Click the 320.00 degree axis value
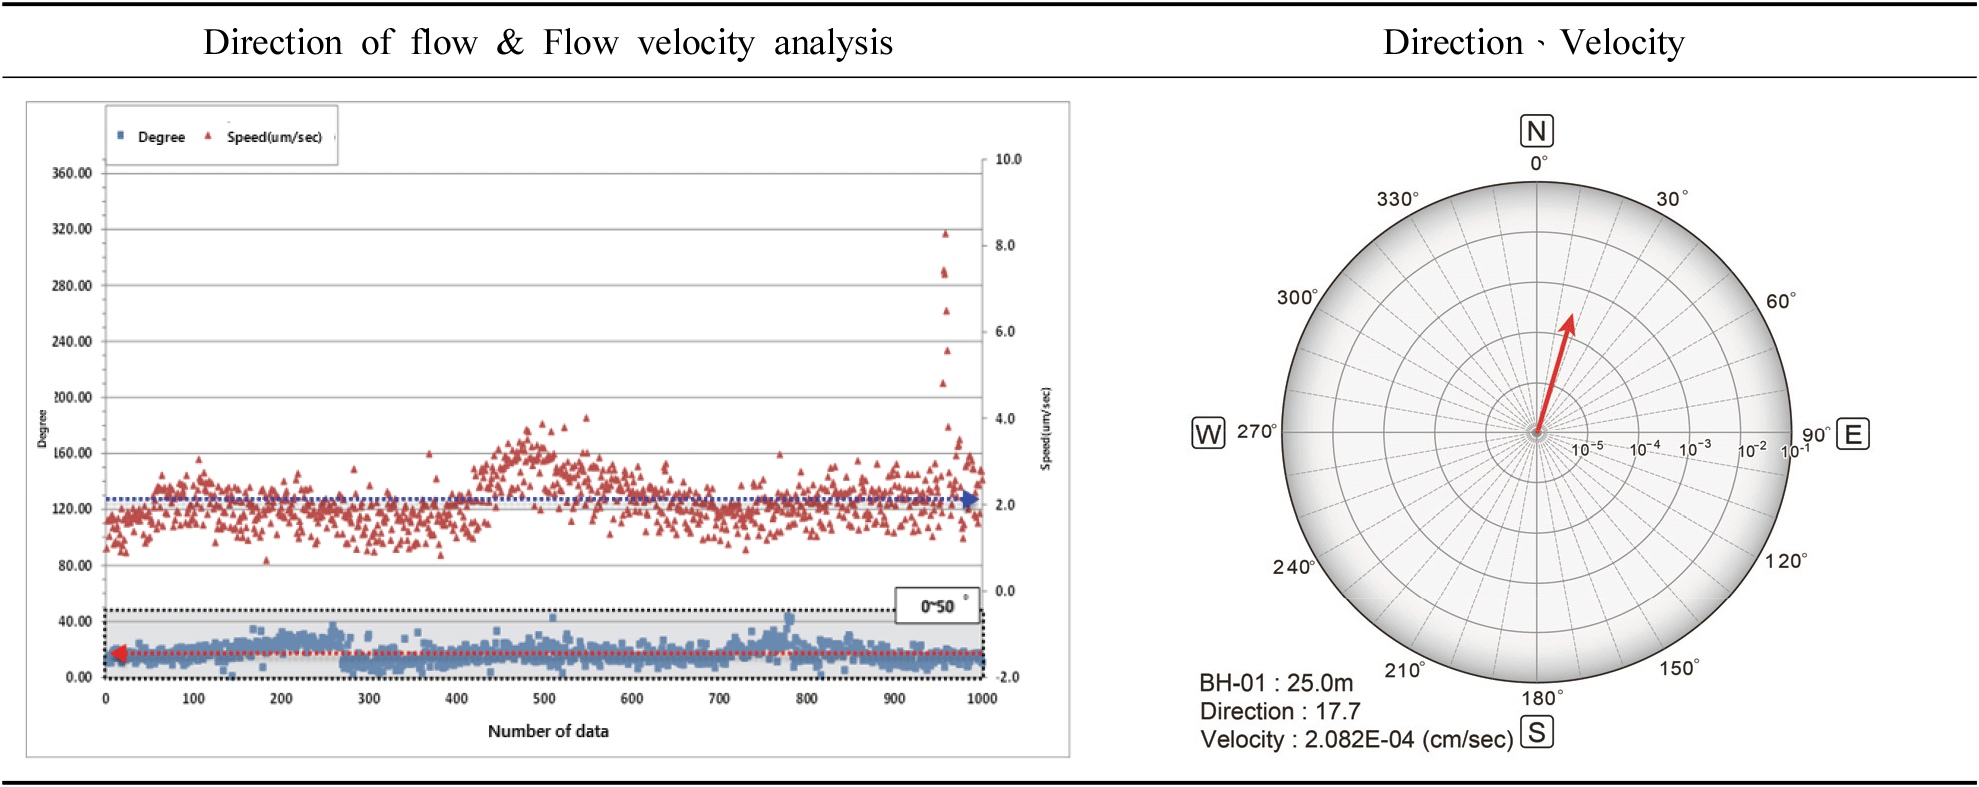The height and width of the screenshot is (787, 1979). point(72,229)
